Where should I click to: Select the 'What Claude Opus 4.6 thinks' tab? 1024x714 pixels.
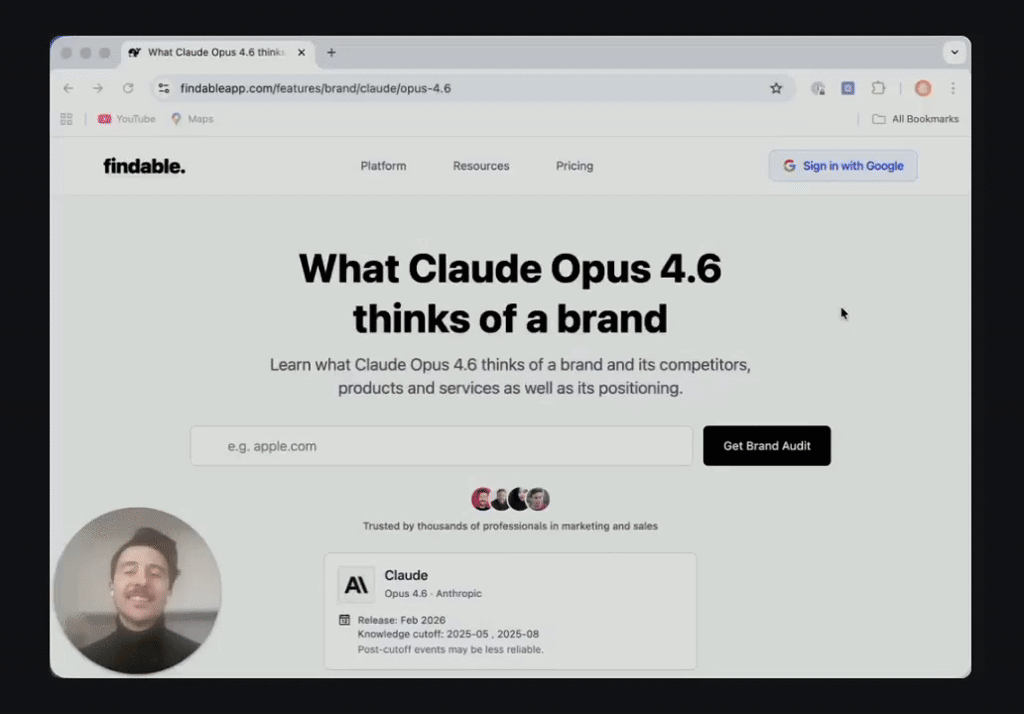(x=217, y=52)
